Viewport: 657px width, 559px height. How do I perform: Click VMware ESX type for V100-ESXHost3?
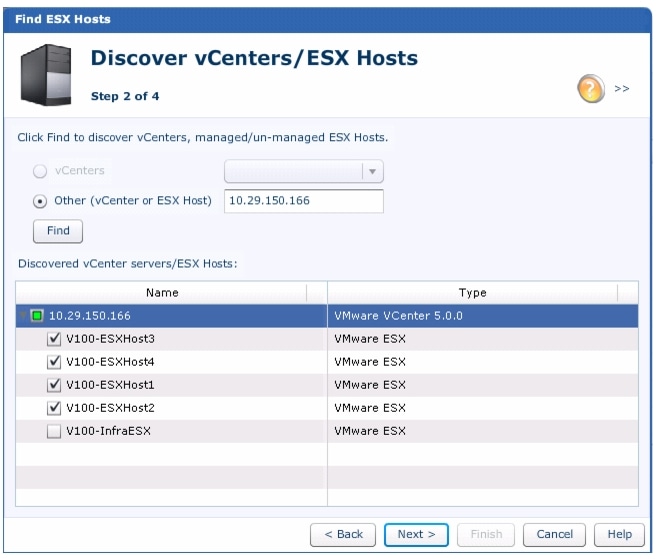point(370,339)
